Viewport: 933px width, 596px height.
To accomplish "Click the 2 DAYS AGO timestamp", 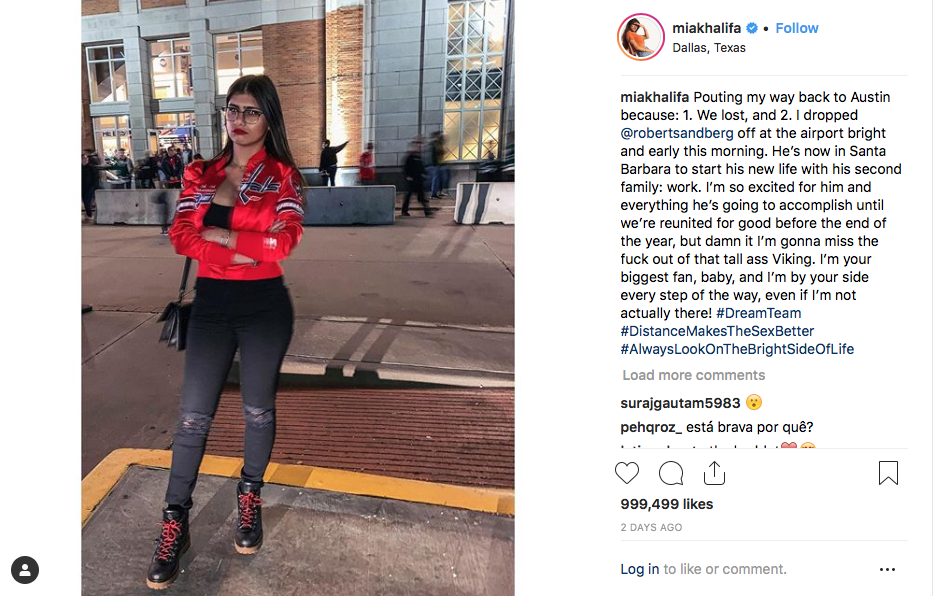I will [651, 528].
